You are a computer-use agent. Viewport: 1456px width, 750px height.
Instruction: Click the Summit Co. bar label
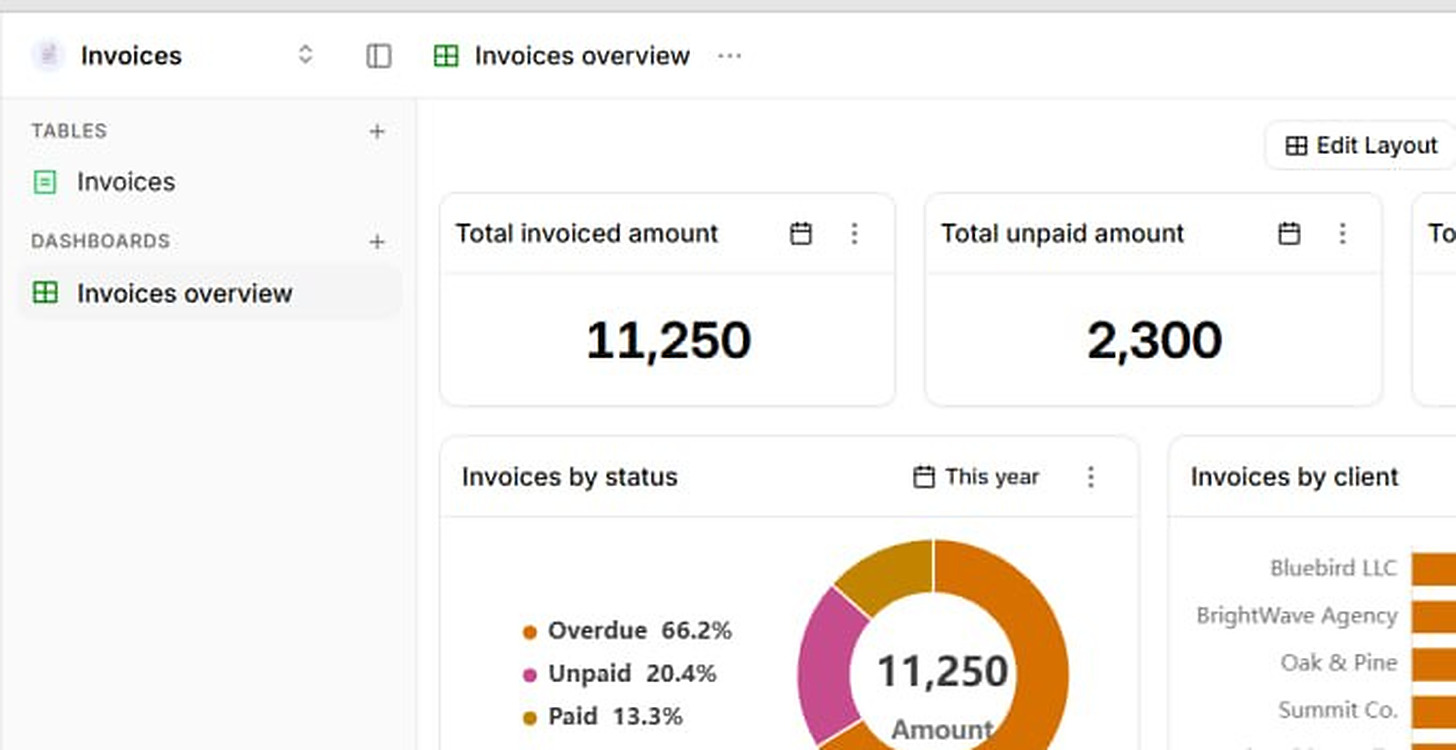pos(1337,711)
